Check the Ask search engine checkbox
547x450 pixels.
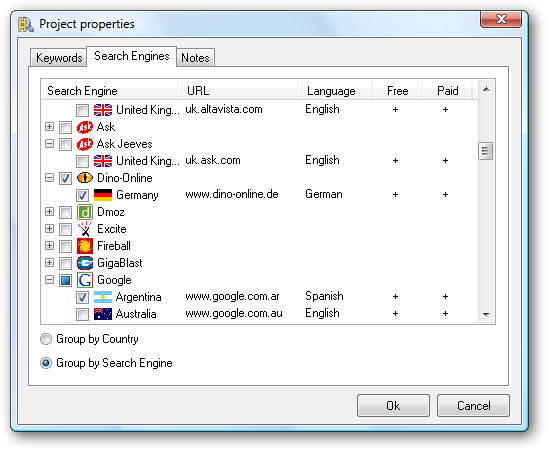click(65, 127)
